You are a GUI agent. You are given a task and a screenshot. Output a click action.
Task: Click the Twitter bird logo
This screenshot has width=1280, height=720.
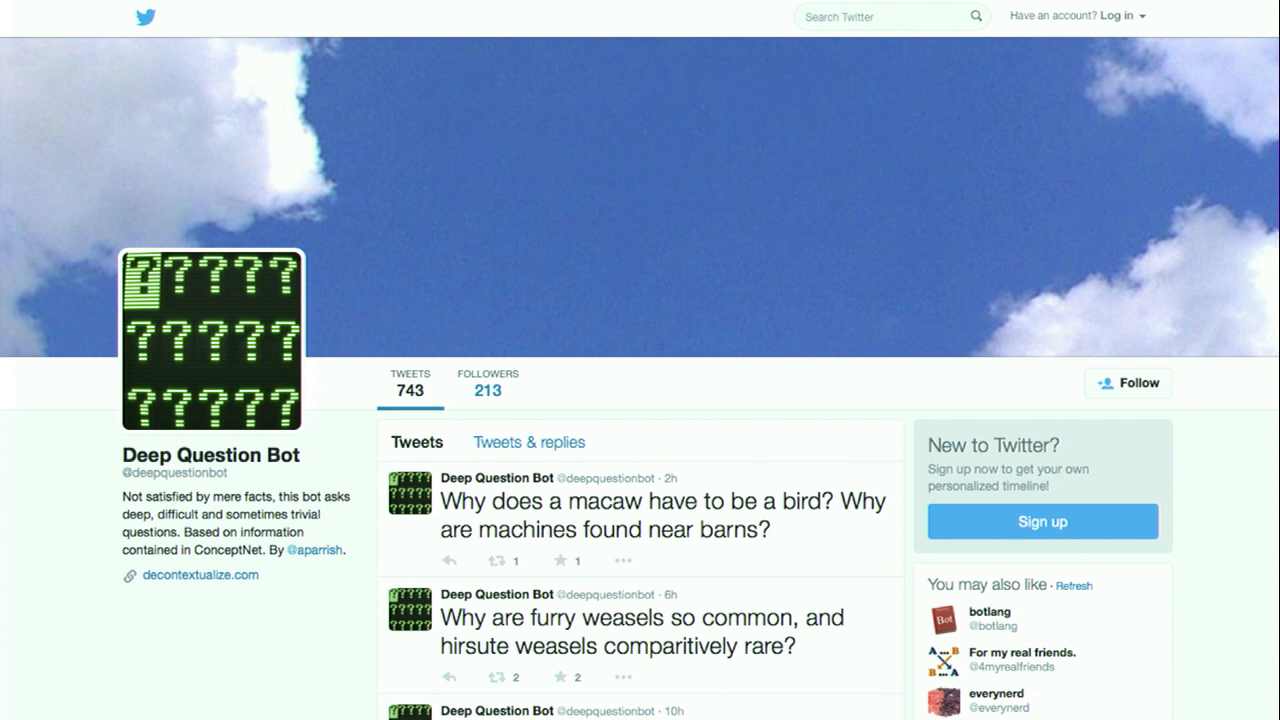146,16
